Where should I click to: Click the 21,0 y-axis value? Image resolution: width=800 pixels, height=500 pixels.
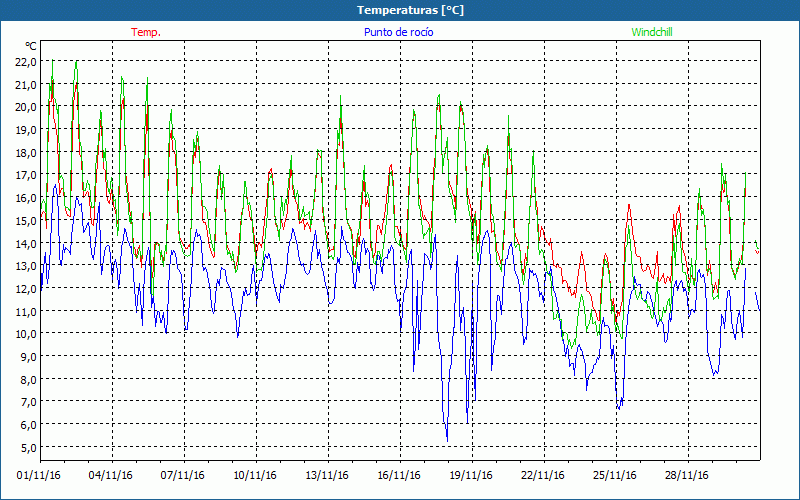coord(27,85)
